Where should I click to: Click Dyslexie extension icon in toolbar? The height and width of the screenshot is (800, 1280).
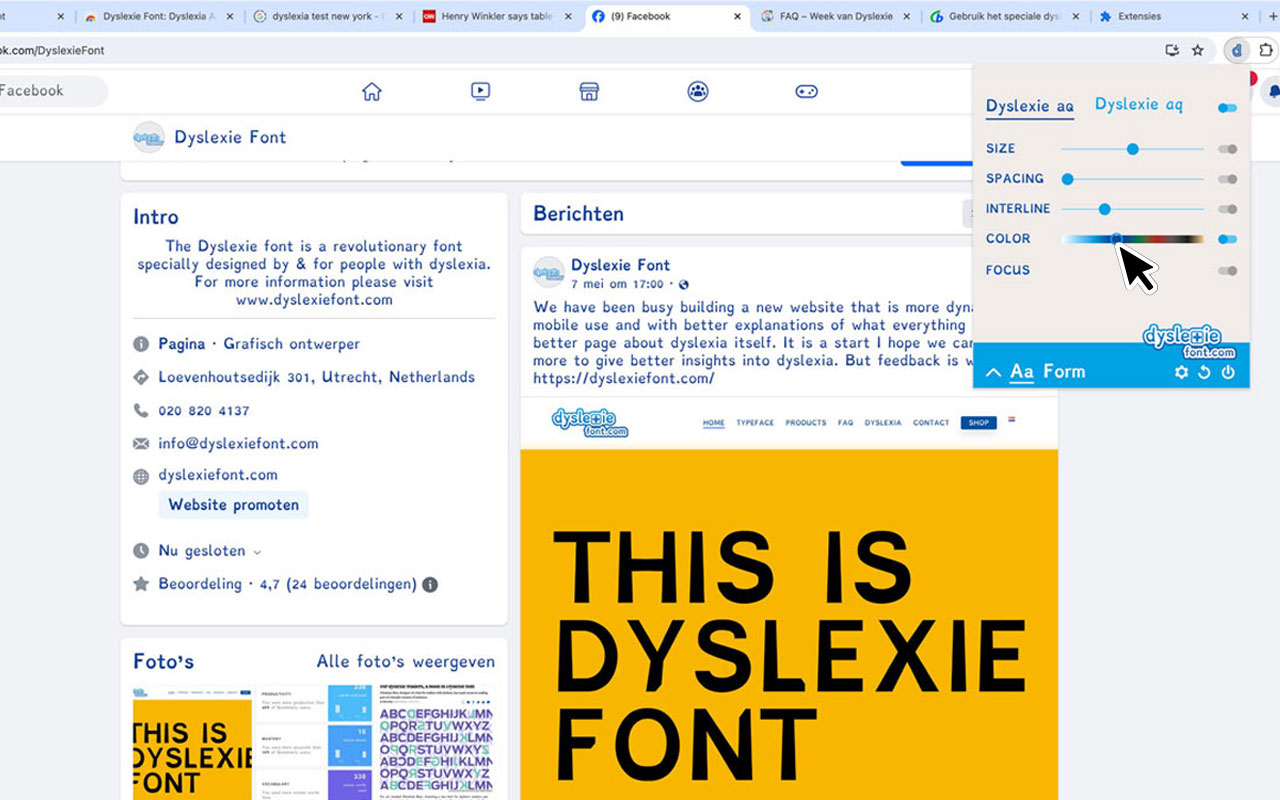click(x=1237, y=50)
